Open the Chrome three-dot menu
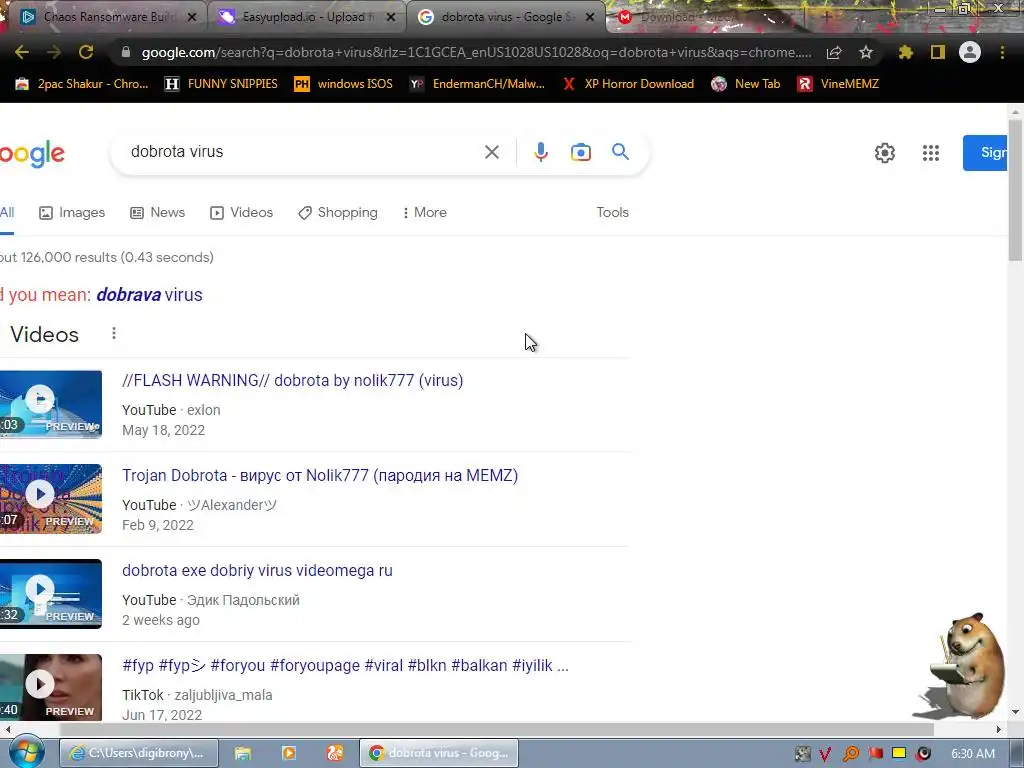Screen dimensions: 1024x768 [1002, 52]
